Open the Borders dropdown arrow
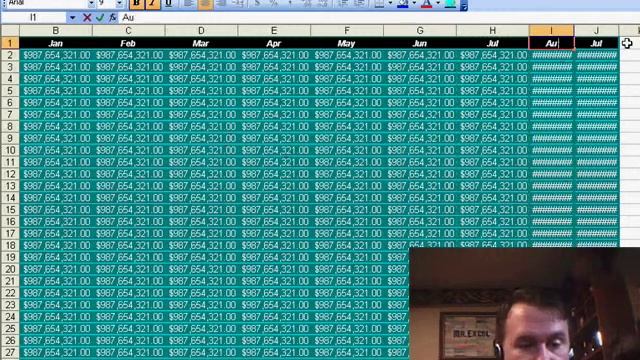The width and height of the screenshot is (640, 360). click(390, 3)
